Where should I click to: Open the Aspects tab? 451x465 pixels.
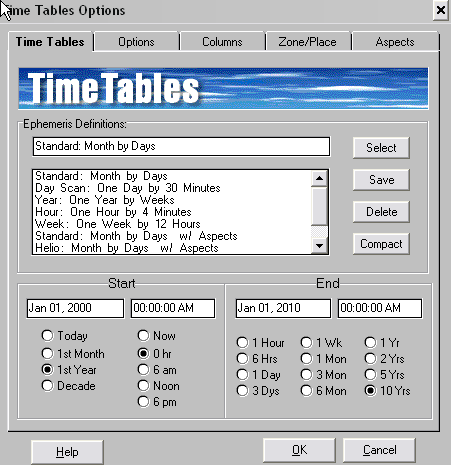pos(395,42)
